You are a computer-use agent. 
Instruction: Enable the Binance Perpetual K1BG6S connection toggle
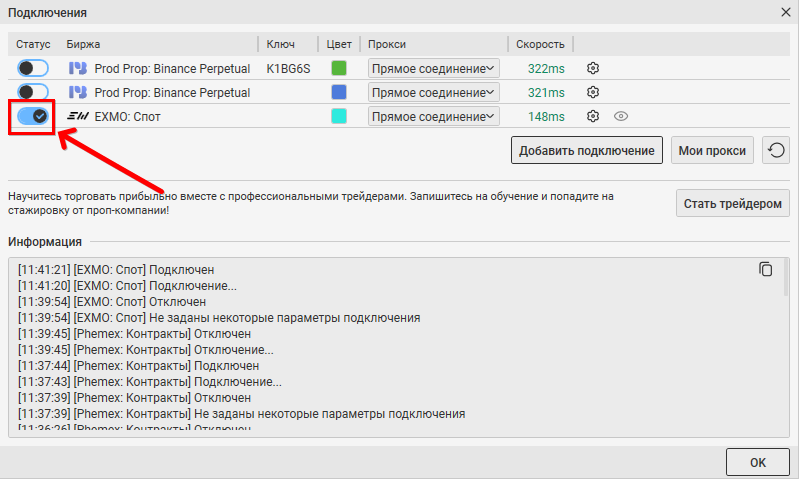pos(33,68)
